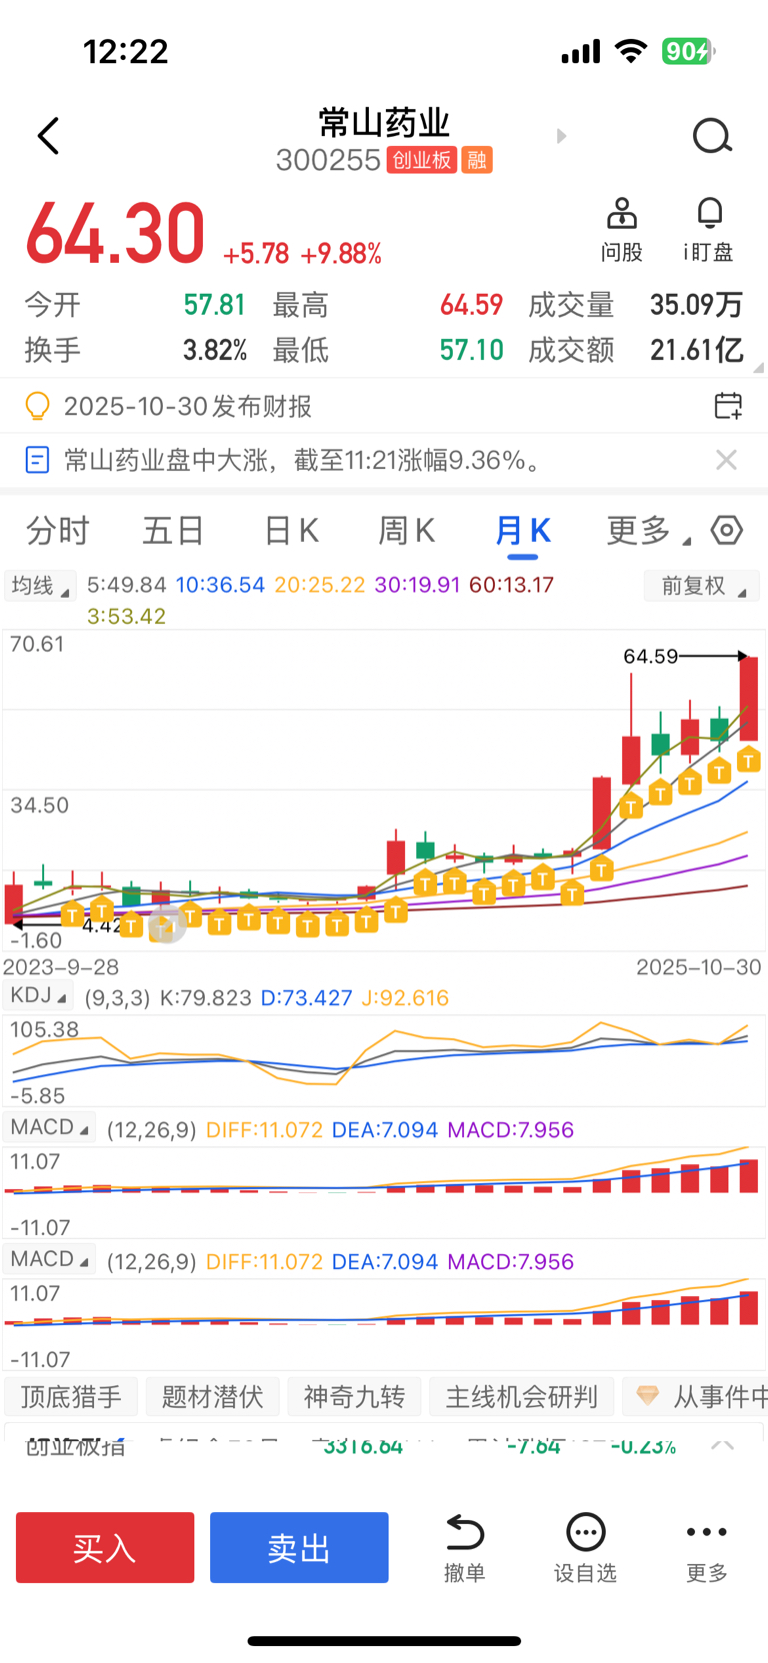This screenshot has width=768, height=1663.
Task: Tap 换手 3.82% value
Action: tap(215, 350)
